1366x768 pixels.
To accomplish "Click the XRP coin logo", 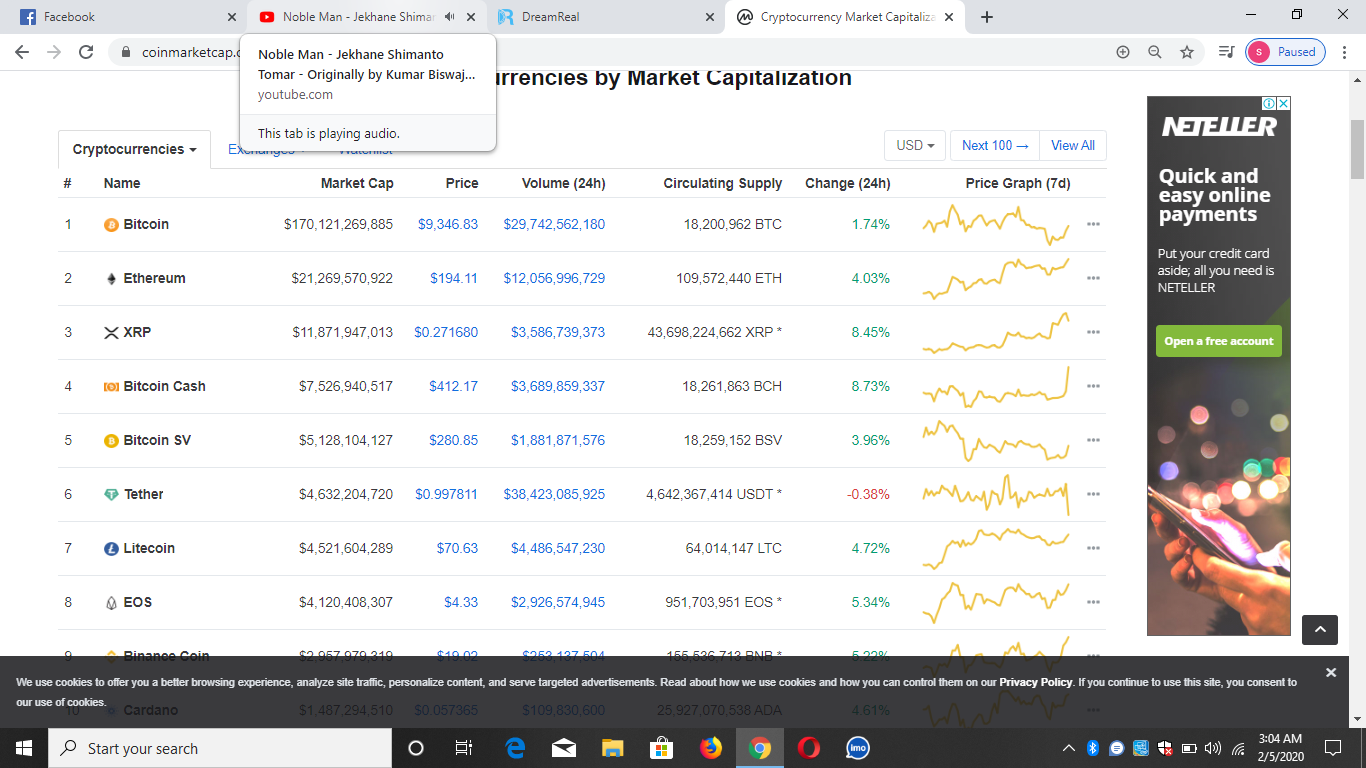I will 111,333.
